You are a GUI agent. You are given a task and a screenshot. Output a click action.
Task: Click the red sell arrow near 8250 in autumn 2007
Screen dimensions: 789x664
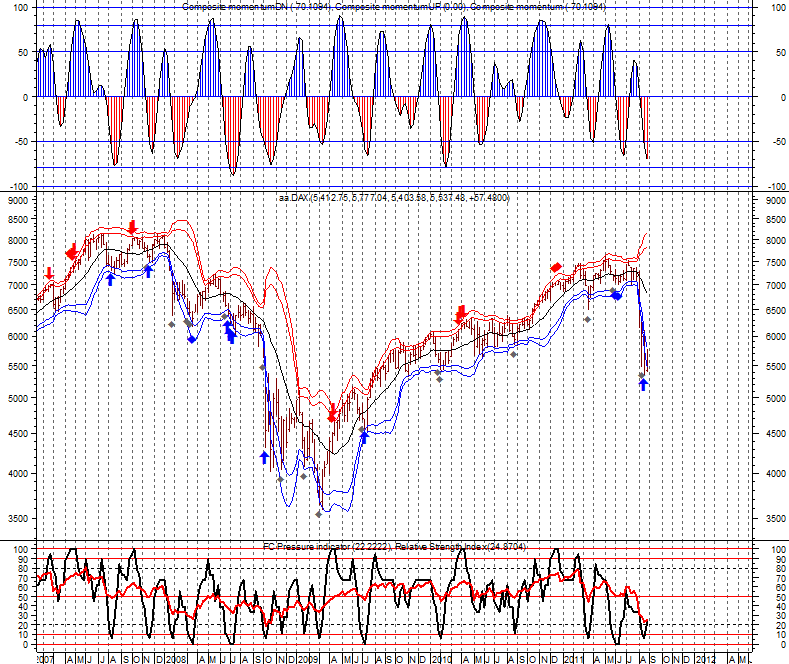pyautogui.click(x=132, y=227)
